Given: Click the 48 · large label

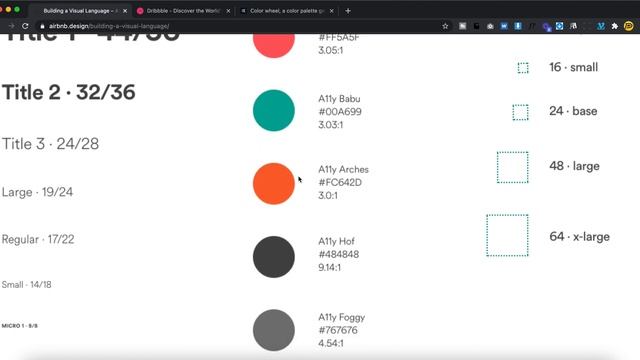Looking at the screenshot, I should [574, 166].
